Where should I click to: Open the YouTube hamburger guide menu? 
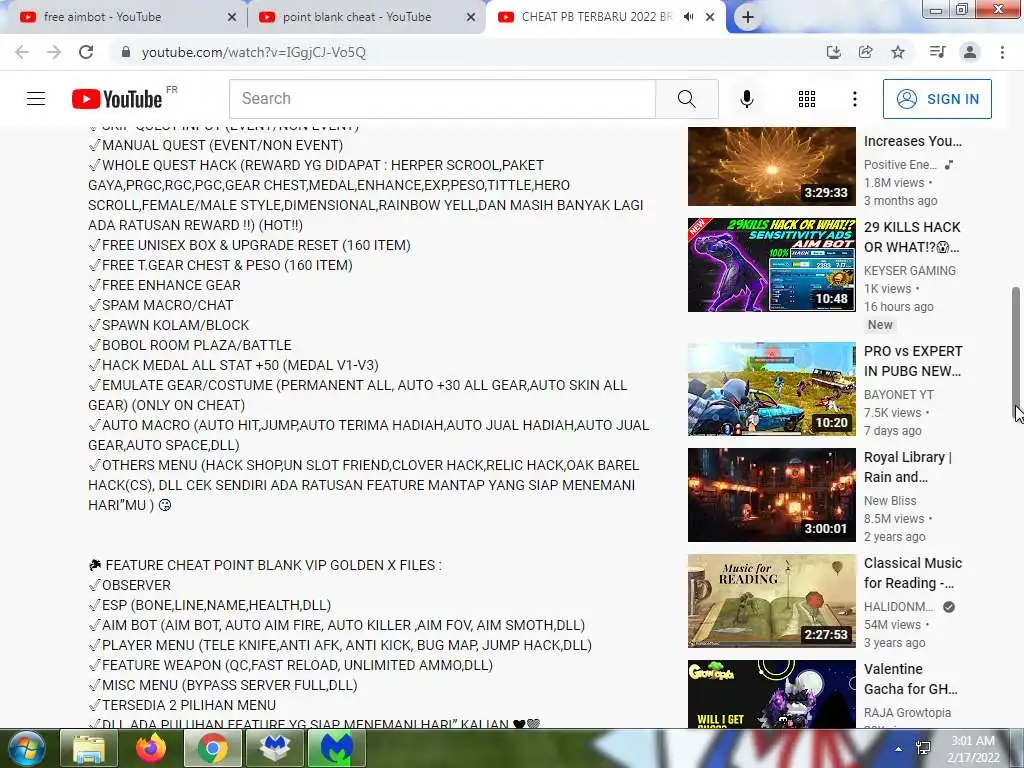coord(36,99)
